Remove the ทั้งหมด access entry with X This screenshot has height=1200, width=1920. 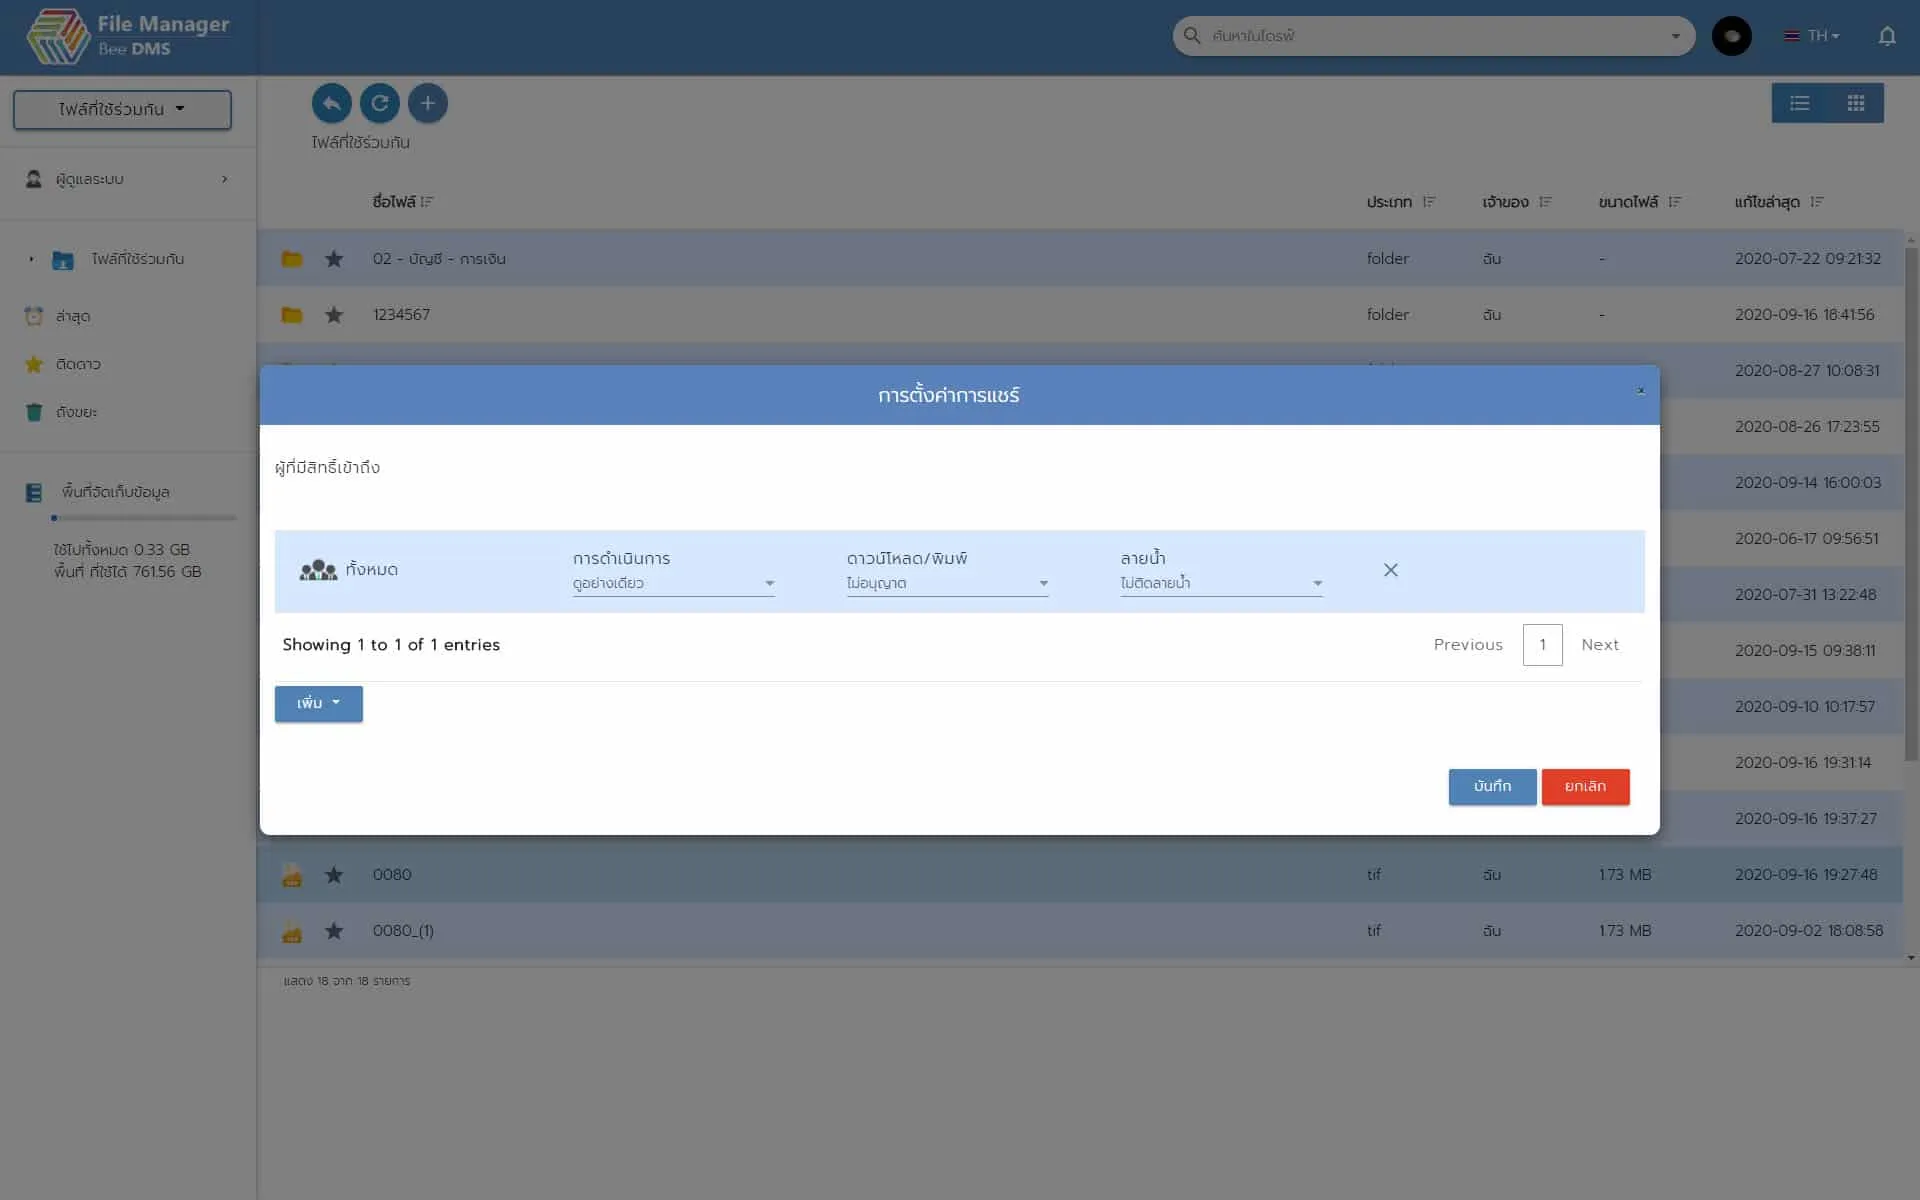(1390, 570)
